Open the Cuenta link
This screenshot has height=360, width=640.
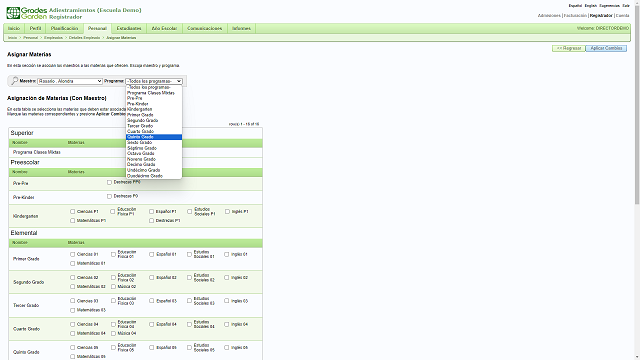coord(622,16)
